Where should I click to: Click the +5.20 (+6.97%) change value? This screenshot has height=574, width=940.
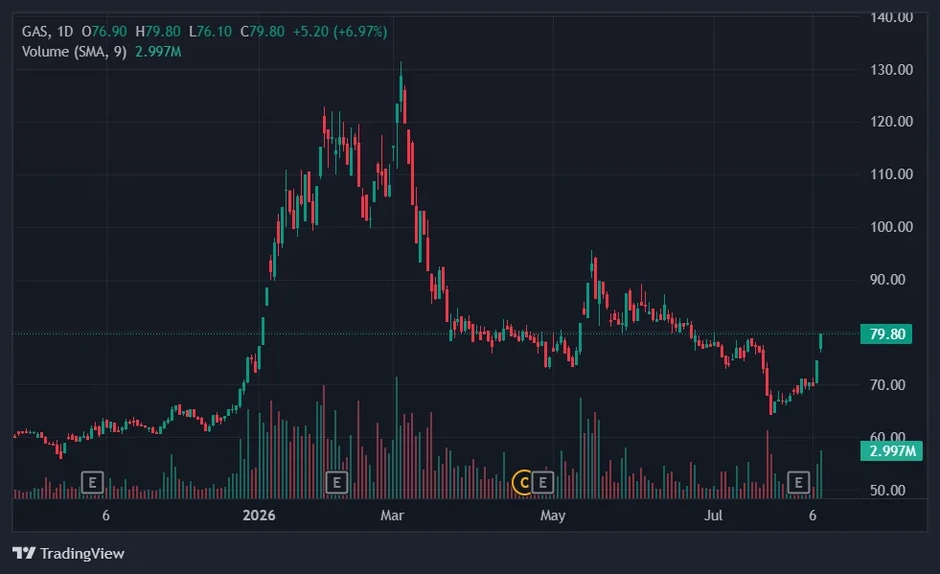[340, 31]
